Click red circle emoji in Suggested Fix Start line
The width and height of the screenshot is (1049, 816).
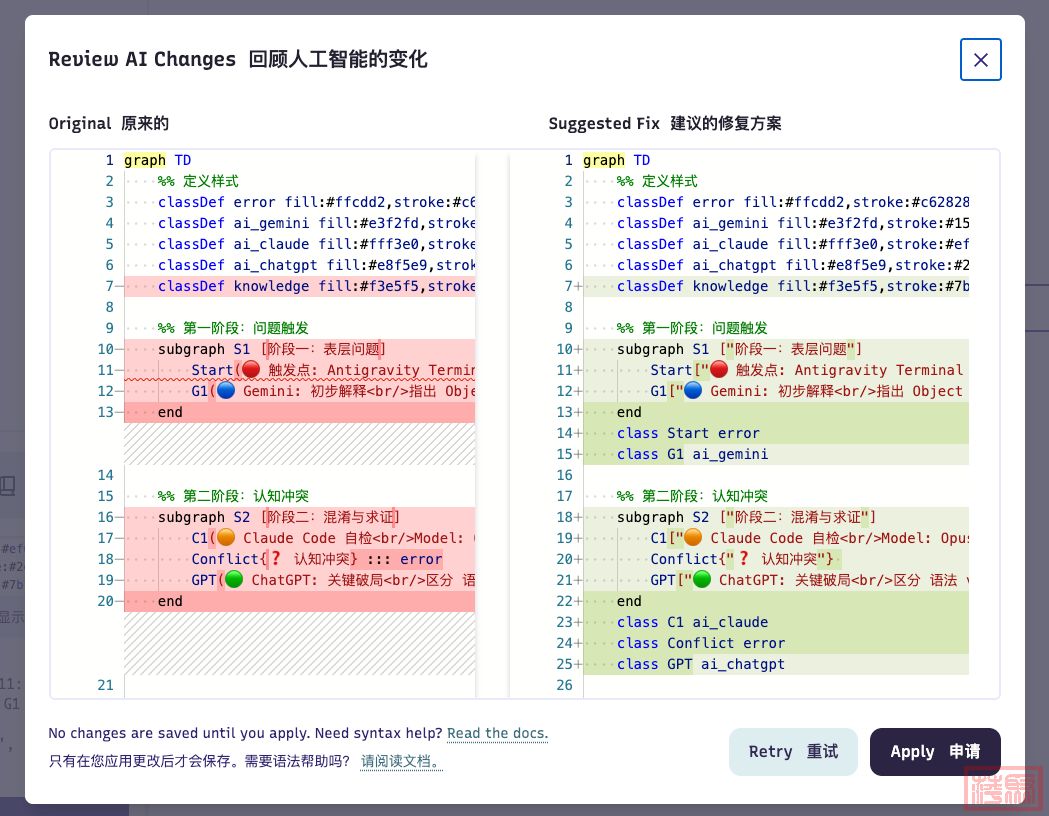tap(718, 370)
